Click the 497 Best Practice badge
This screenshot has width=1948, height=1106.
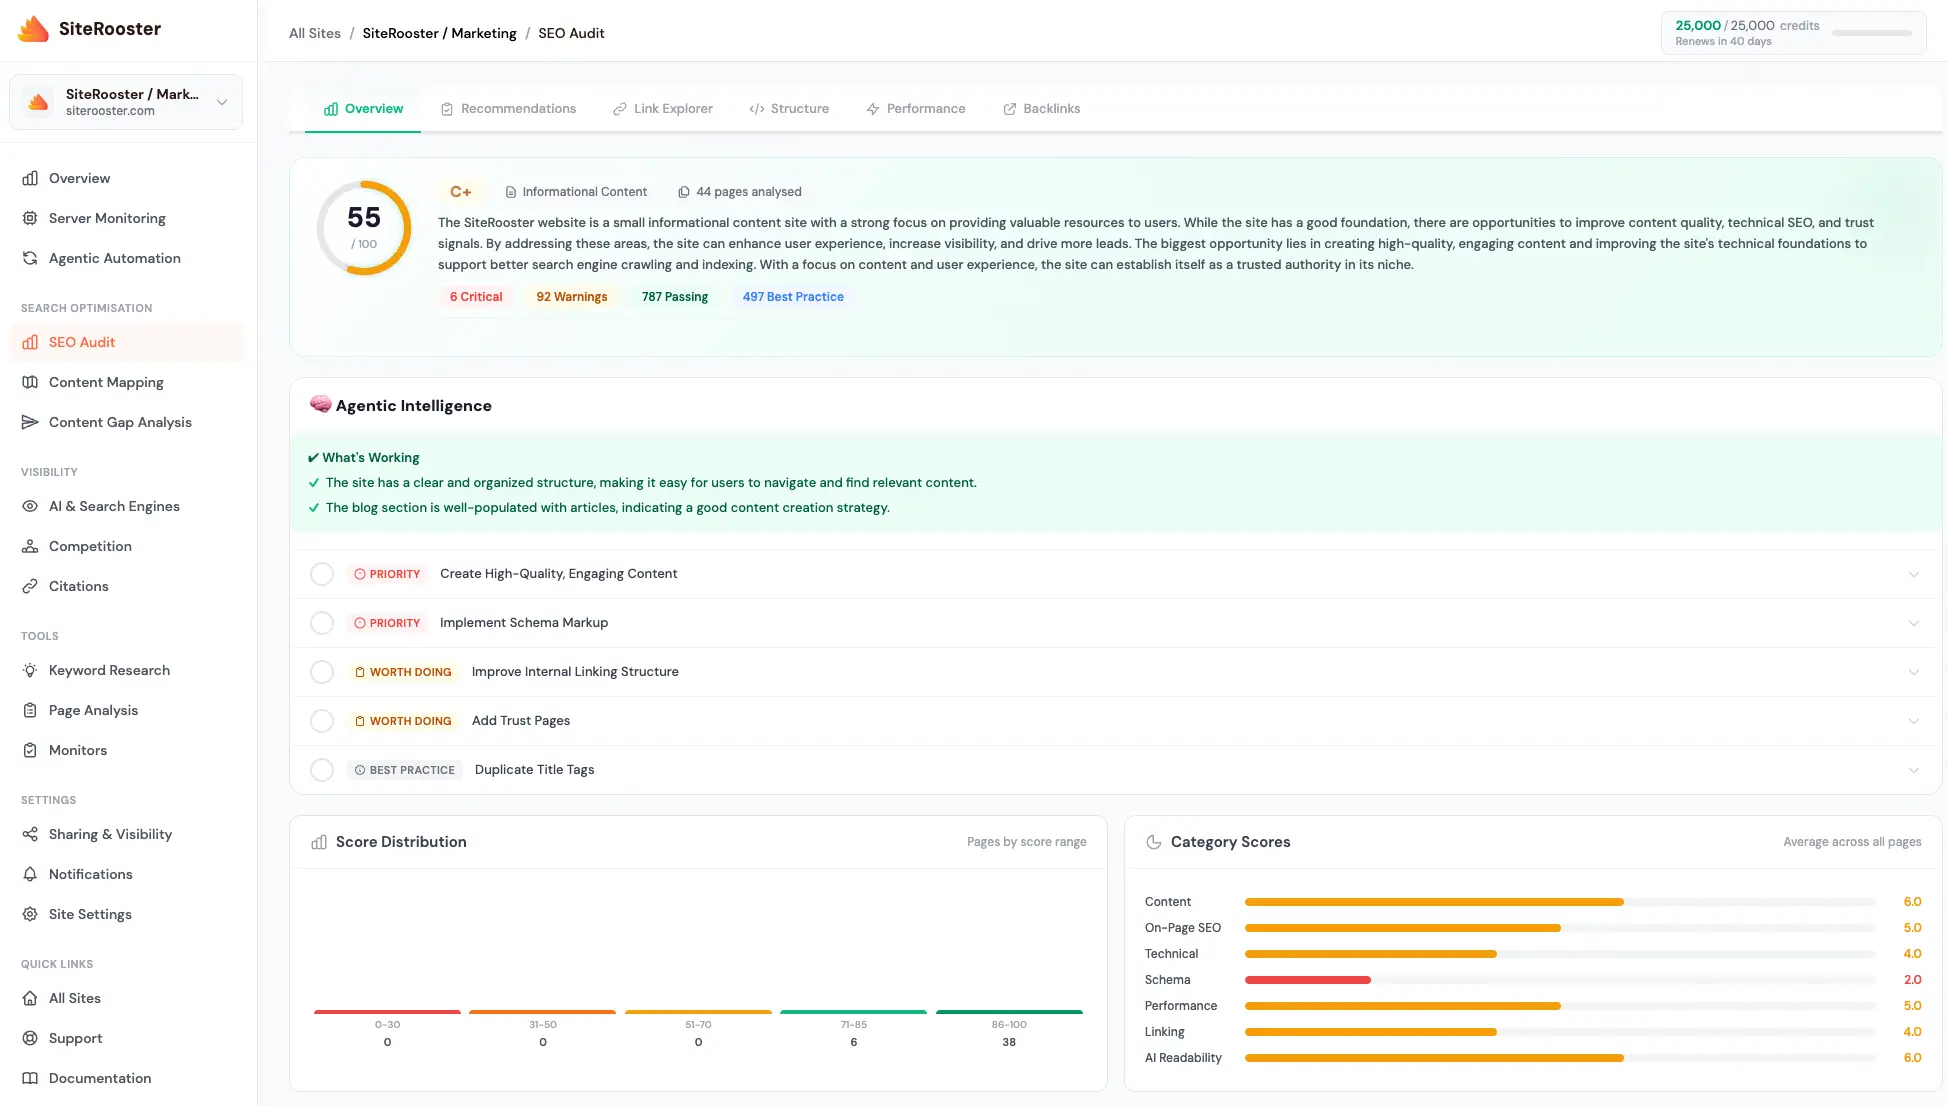(x=793, y=297)
